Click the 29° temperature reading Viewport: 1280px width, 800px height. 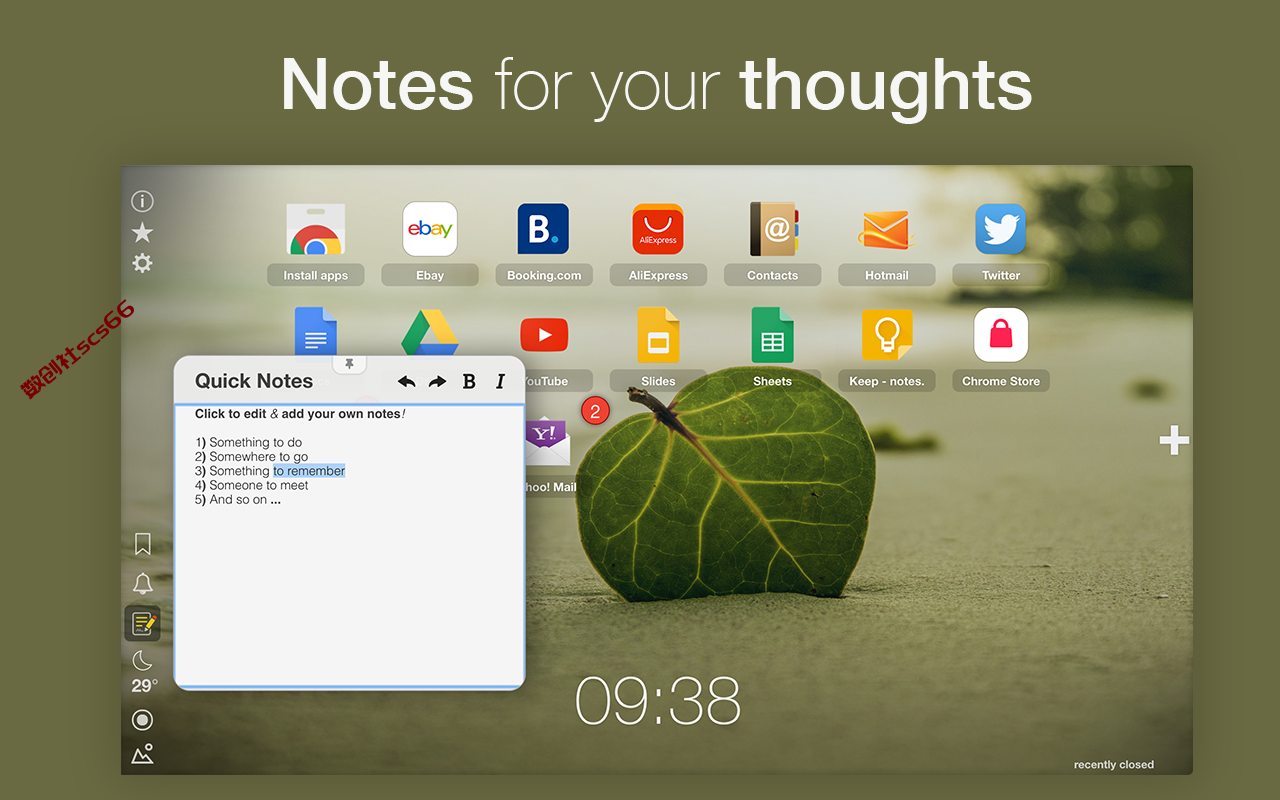[145, 686]
